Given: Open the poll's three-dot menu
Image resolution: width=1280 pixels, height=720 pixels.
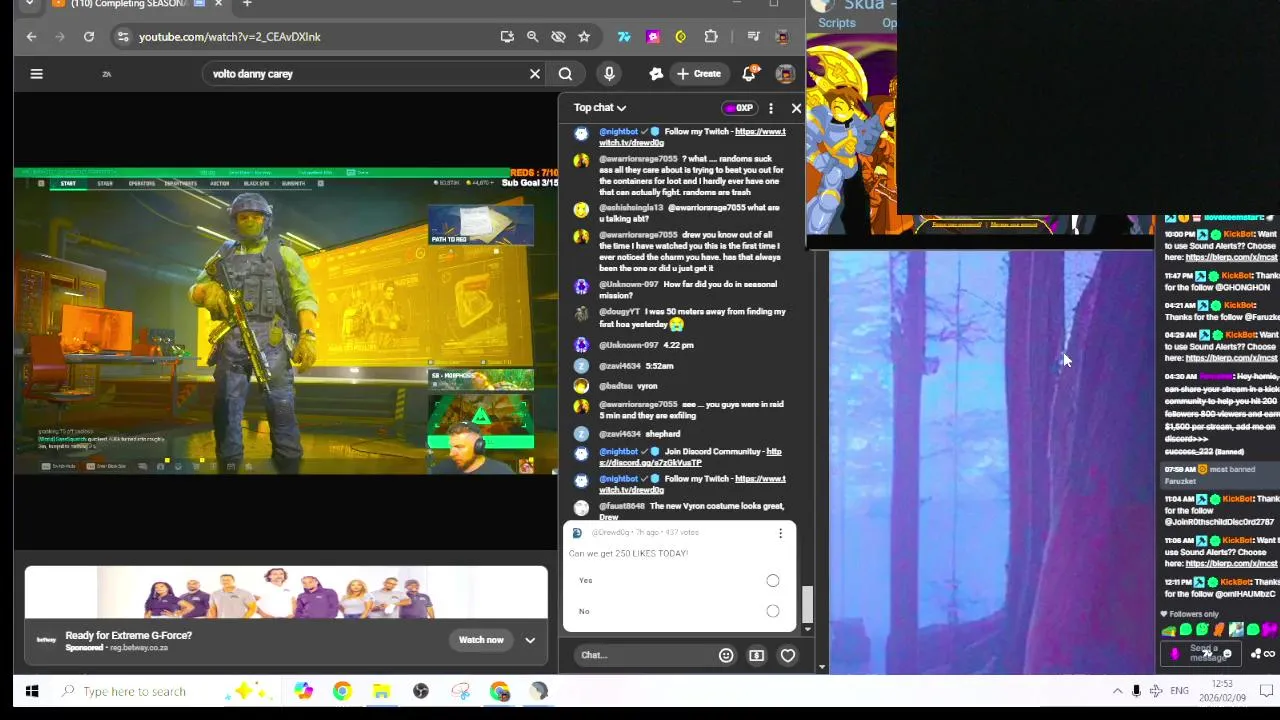Looking at the screenshot, I should 780,533.
